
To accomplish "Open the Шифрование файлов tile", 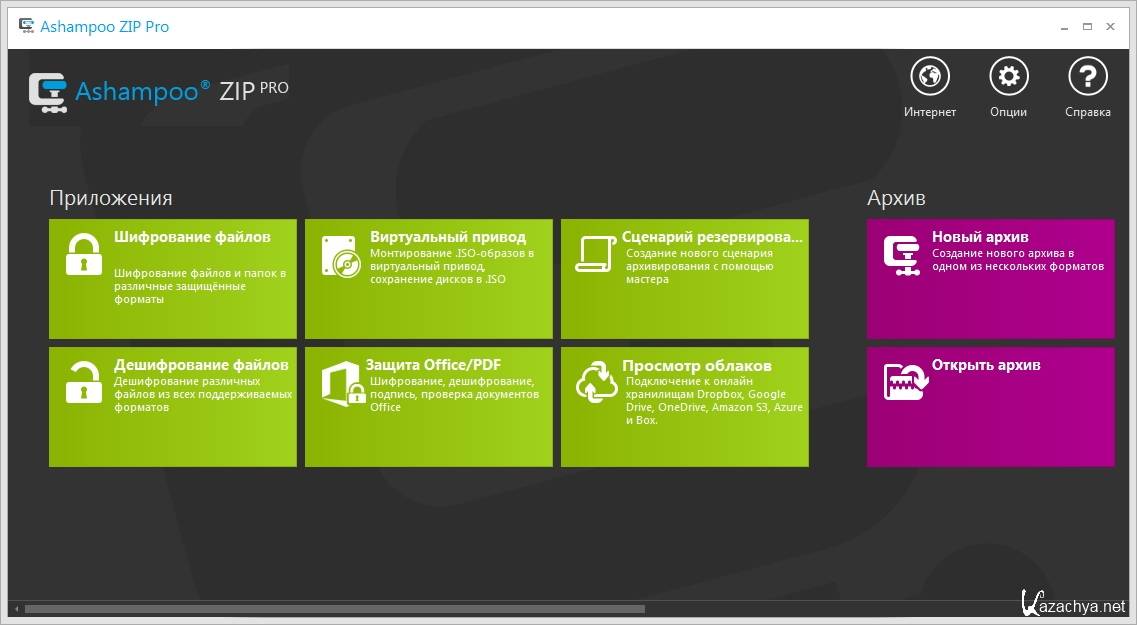I will 192,237.
